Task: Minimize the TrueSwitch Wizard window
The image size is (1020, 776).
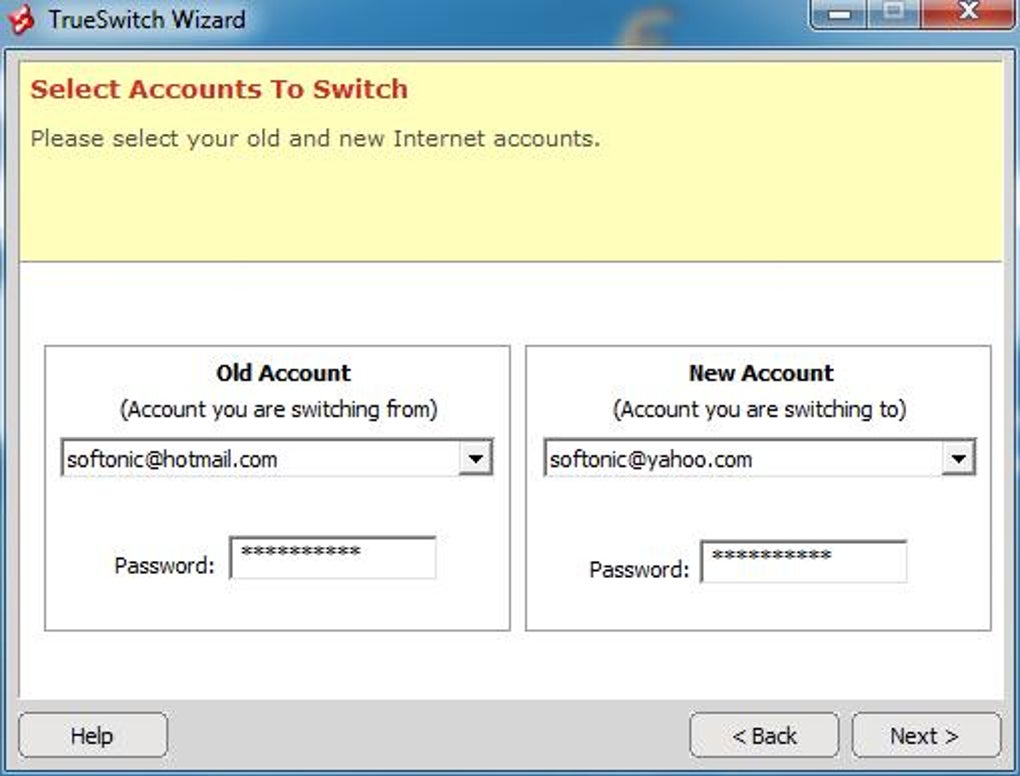Action: pos(838,13)
